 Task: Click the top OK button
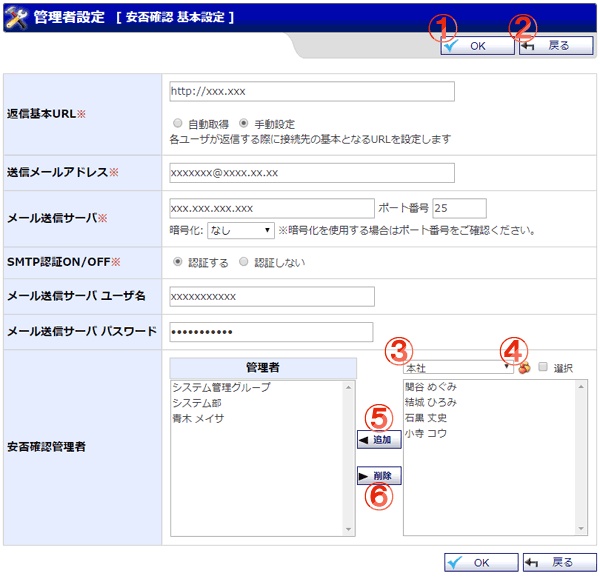click(477, 46)
